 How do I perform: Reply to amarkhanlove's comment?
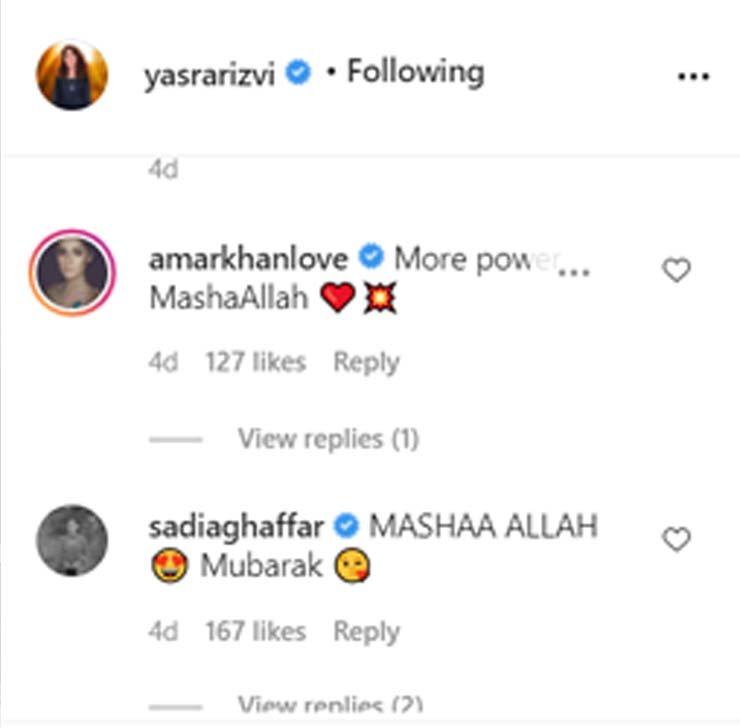click(x=367, y=362)
